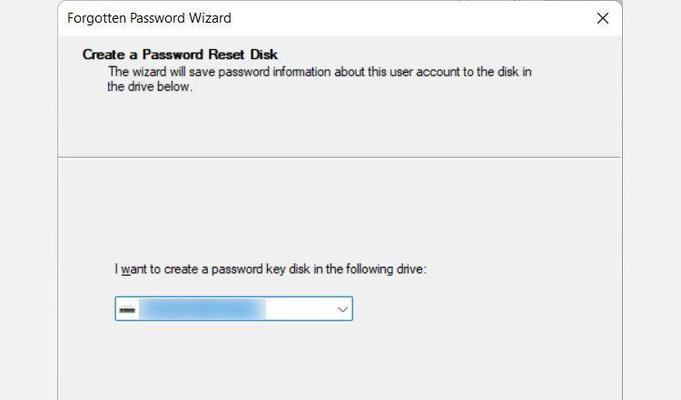This screenshot has width=681, height=400.
Task: Click the empty gray area above the drive label
Action: (339, 208)
